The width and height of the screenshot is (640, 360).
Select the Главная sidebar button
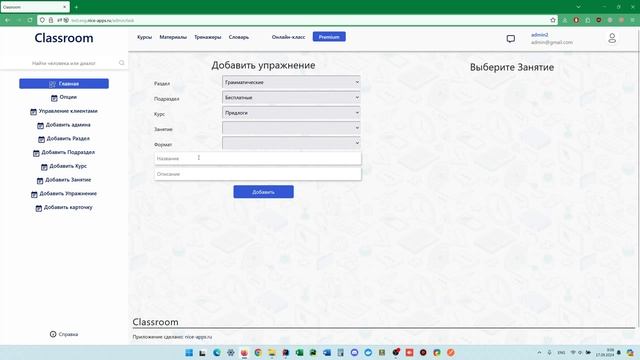point(64,84)
